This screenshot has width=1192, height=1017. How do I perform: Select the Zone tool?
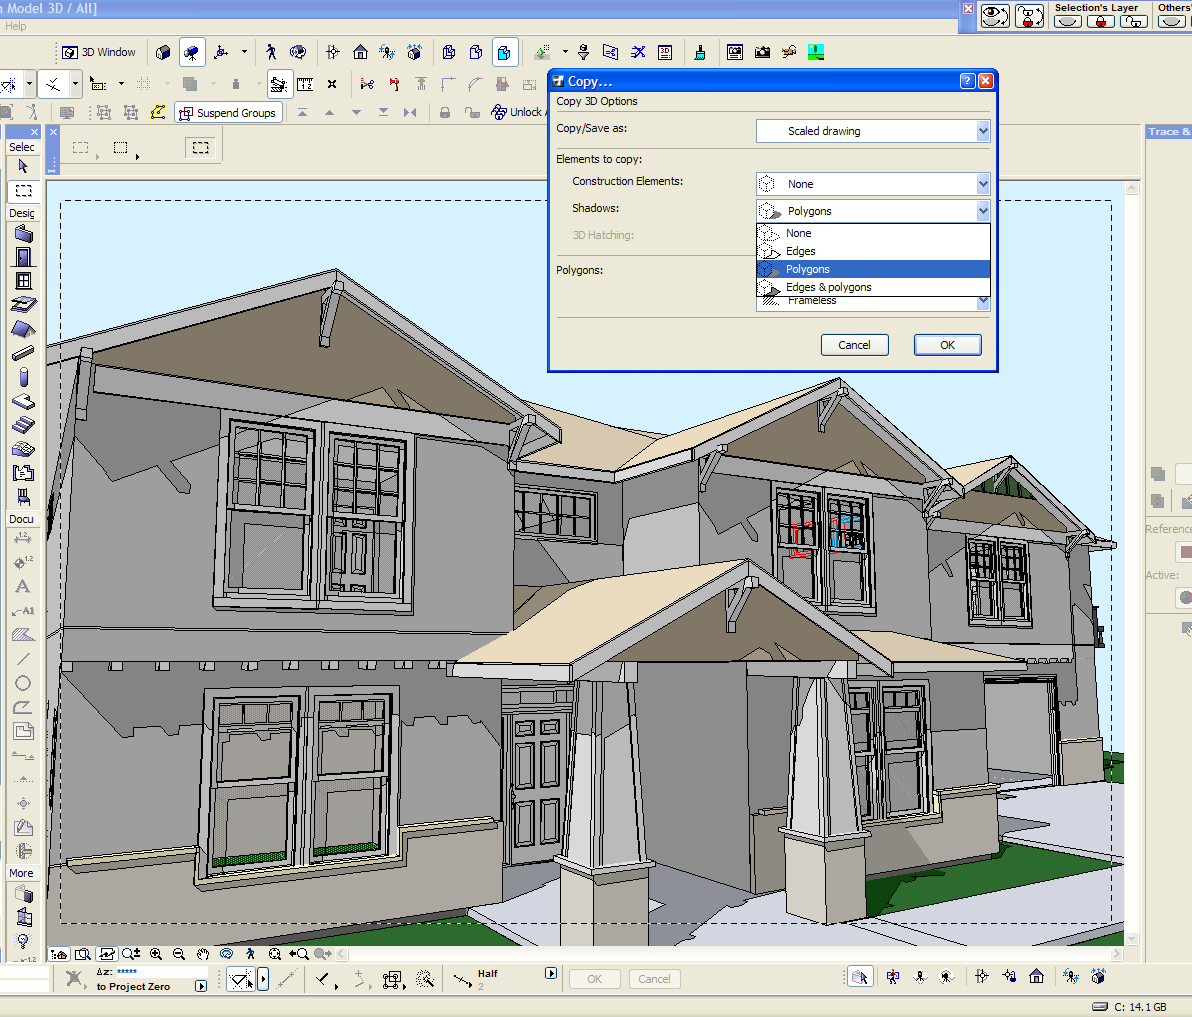coord(24,473)
